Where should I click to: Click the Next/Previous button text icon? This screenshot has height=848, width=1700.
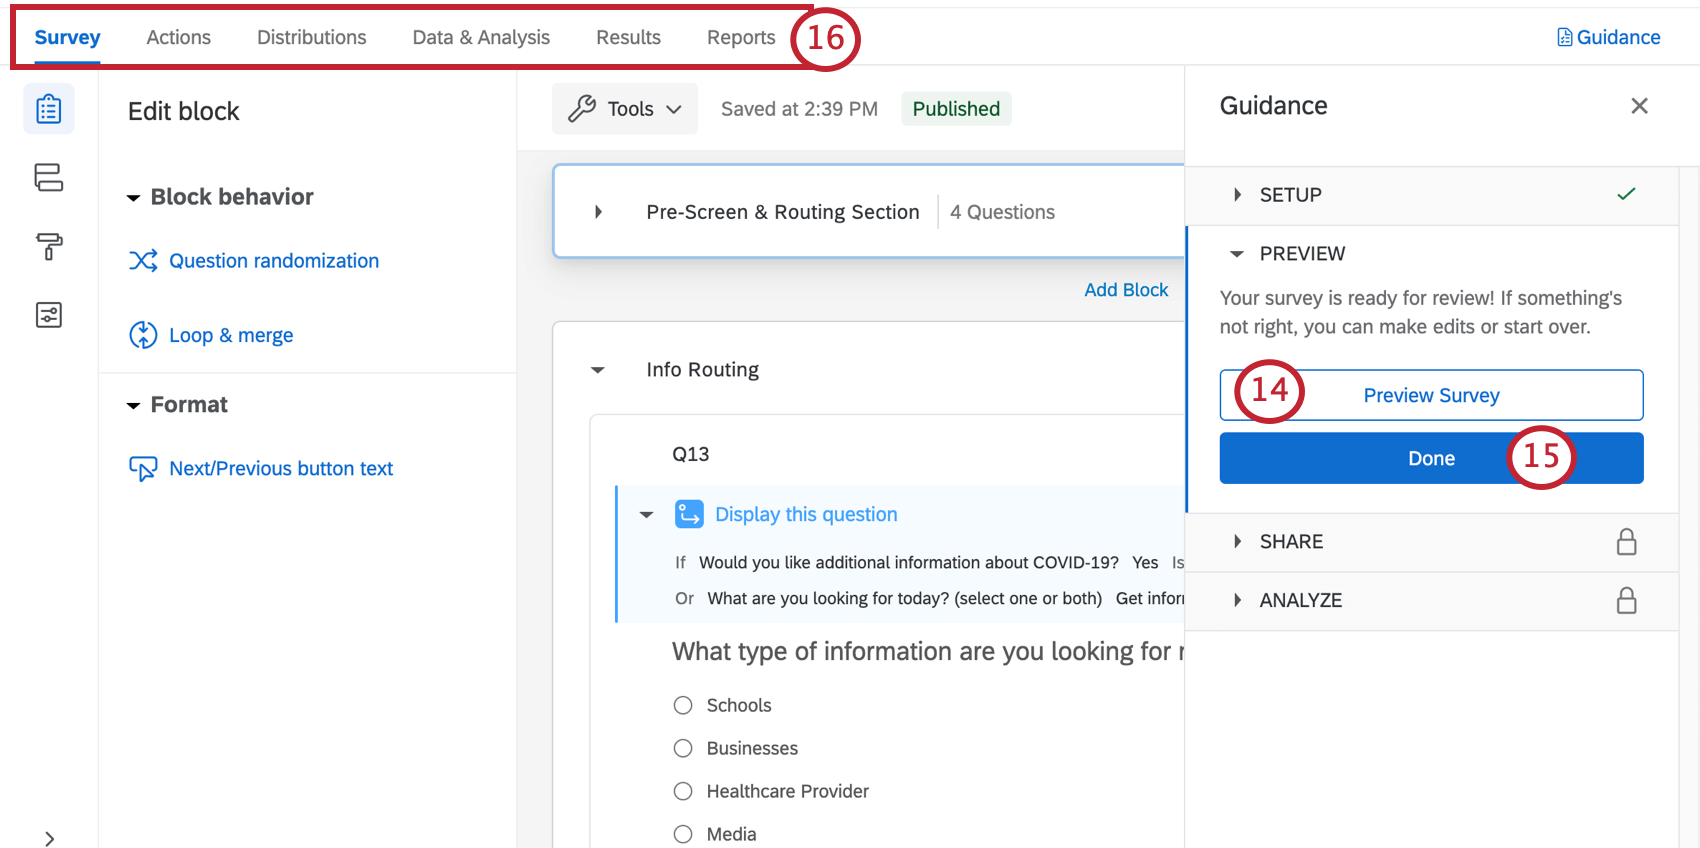point(143,468)
